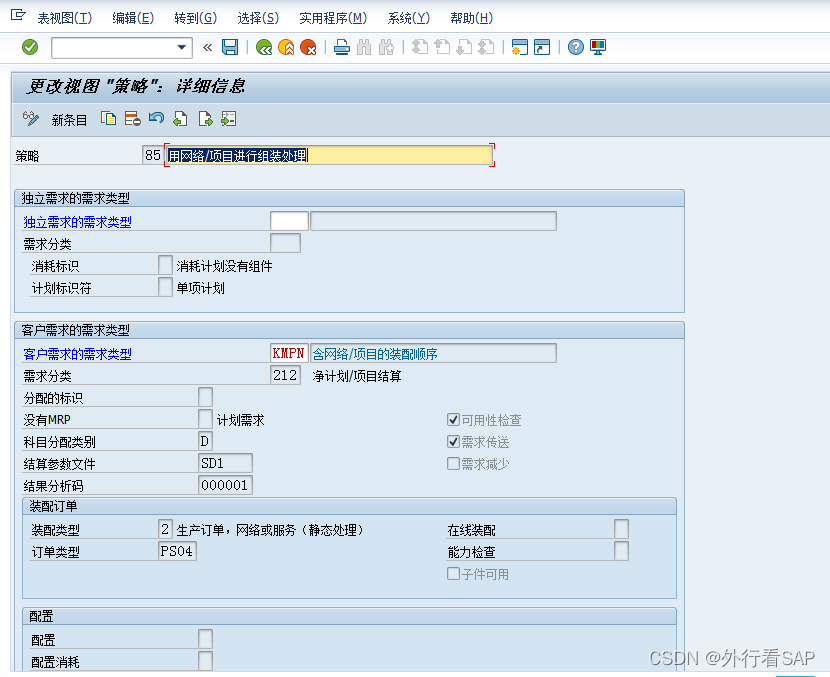Click the 新条目 button
Image resolution: width=830 pixels, height=677 pixels.
[x=69, y=120]
